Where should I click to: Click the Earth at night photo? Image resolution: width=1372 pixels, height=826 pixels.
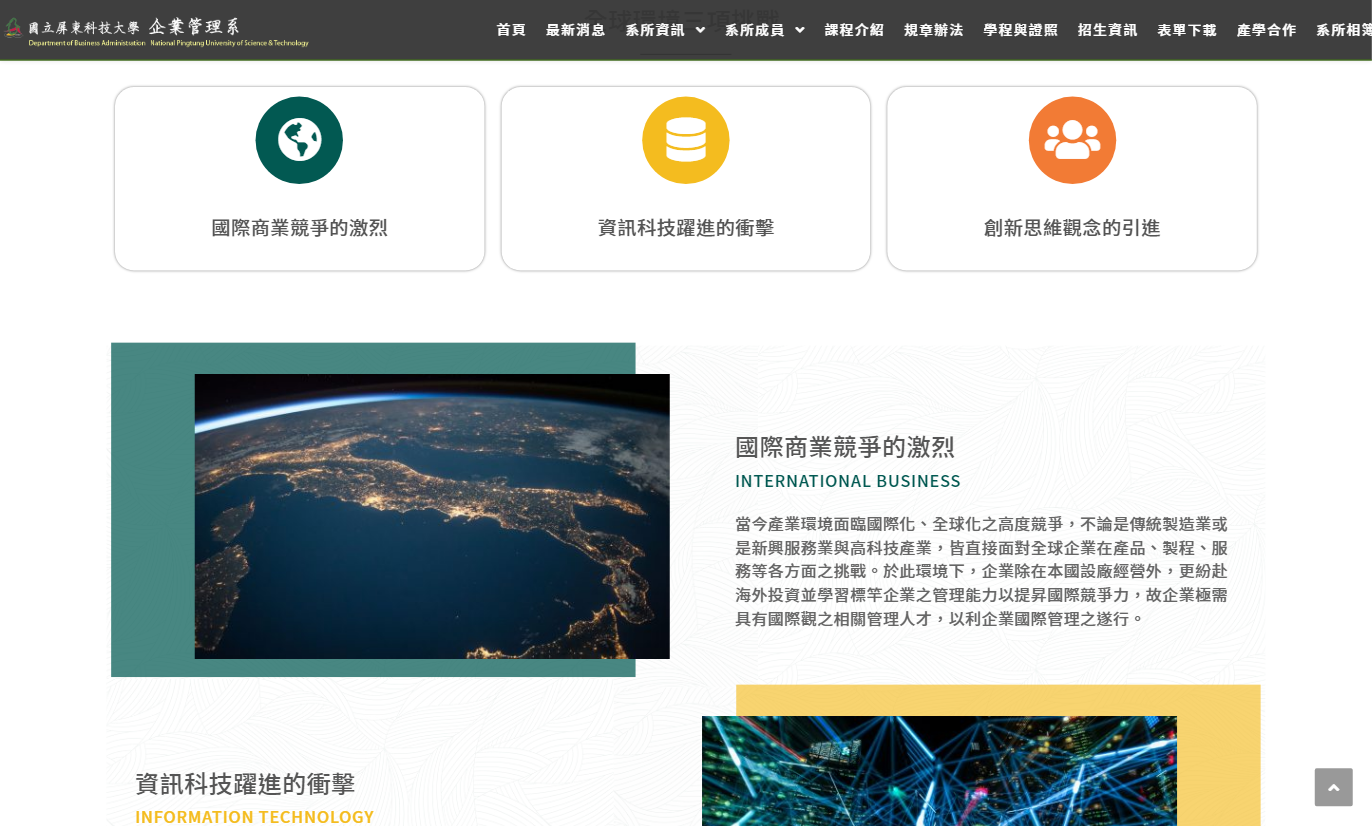tap(432, 516)
